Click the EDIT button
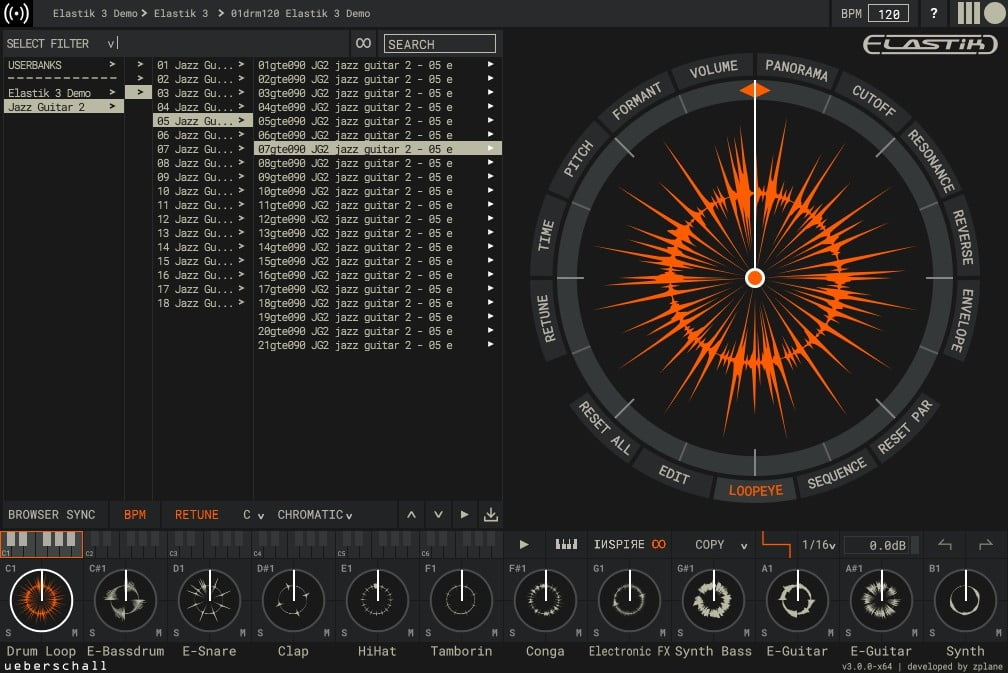The width and height of the screenshot is (1008, 673). point(674,474)
